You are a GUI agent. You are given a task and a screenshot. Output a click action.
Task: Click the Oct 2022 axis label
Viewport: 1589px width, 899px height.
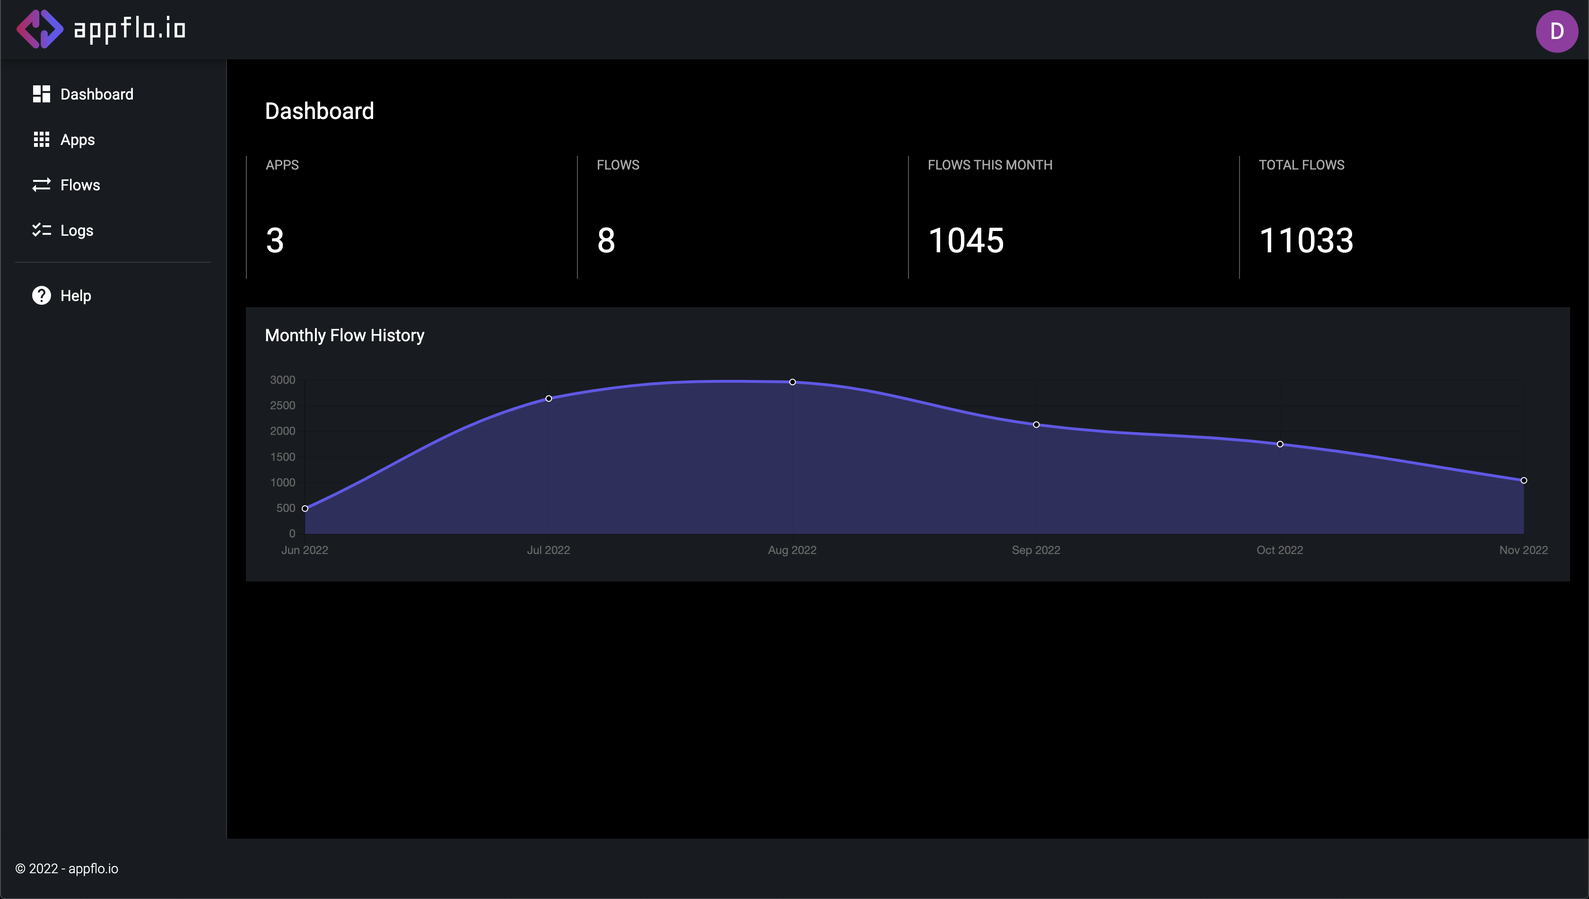click(x=1280, y=550)
